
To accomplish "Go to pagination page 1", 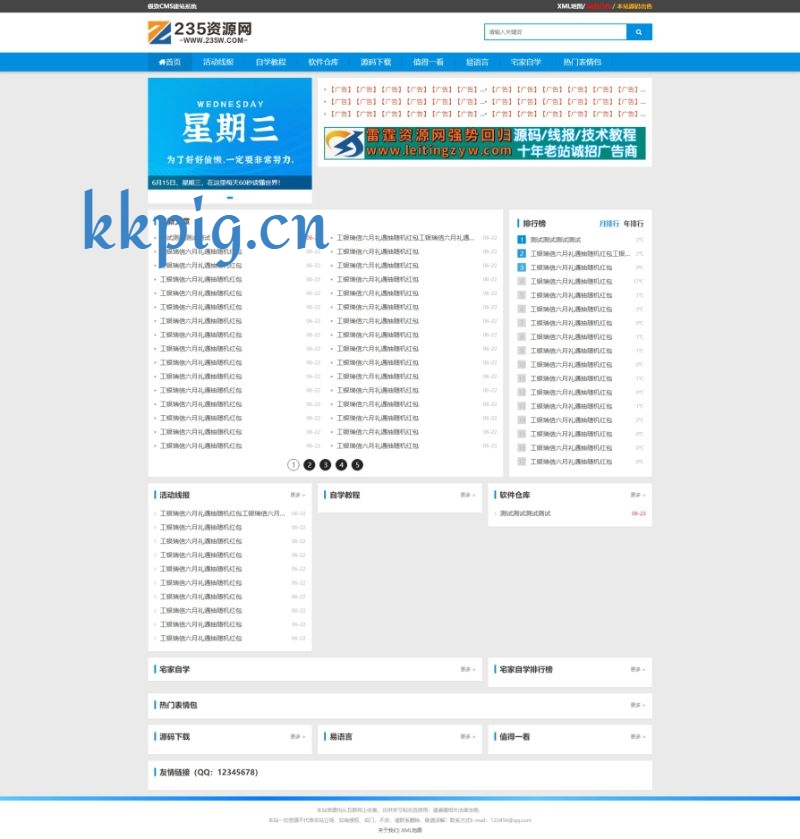I will pyautogui.click(x=293, y=465).
